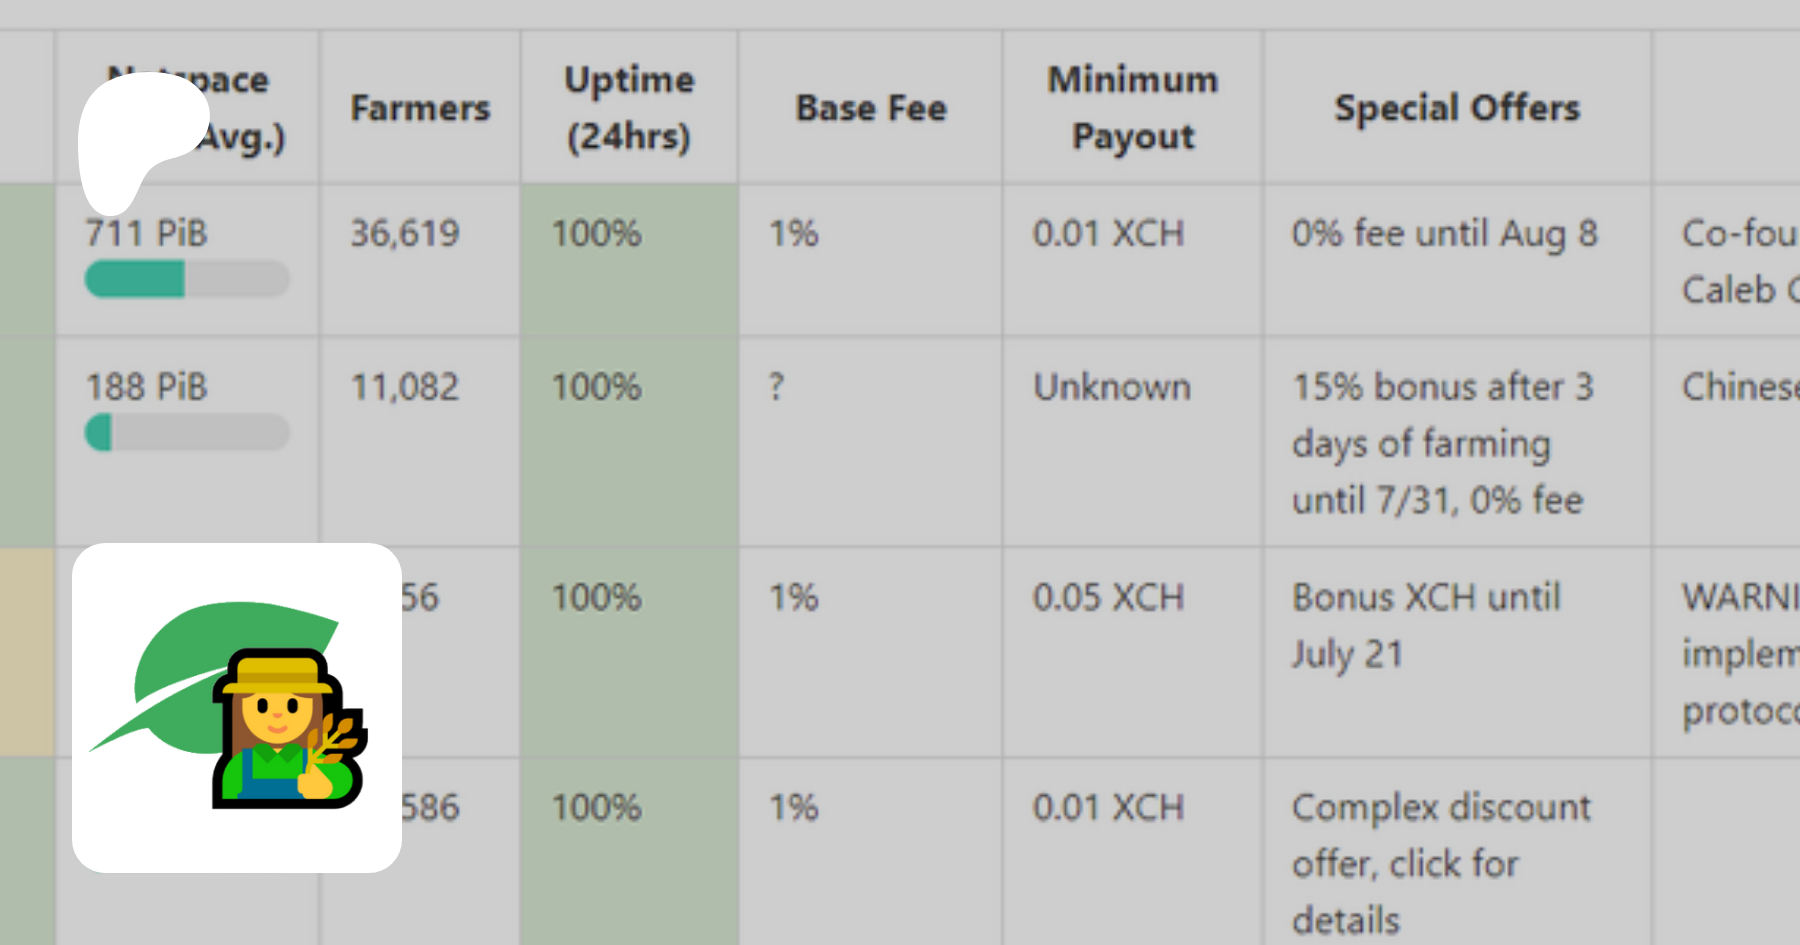The width and height of the screenshot is (1800, 945).
Task: Open the 'Complex discount offer, click for details' link
Action: pyautogui.click(x=1440, y=863)
